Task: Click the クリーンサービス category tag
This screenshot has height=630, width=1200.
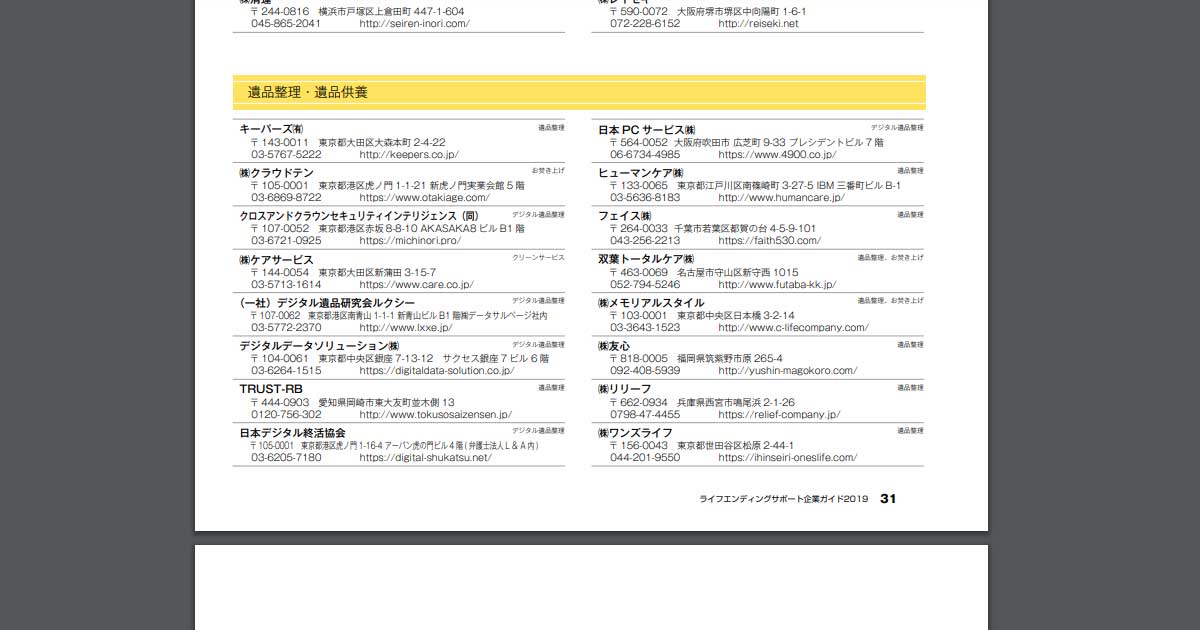Action: pos(539,258)
